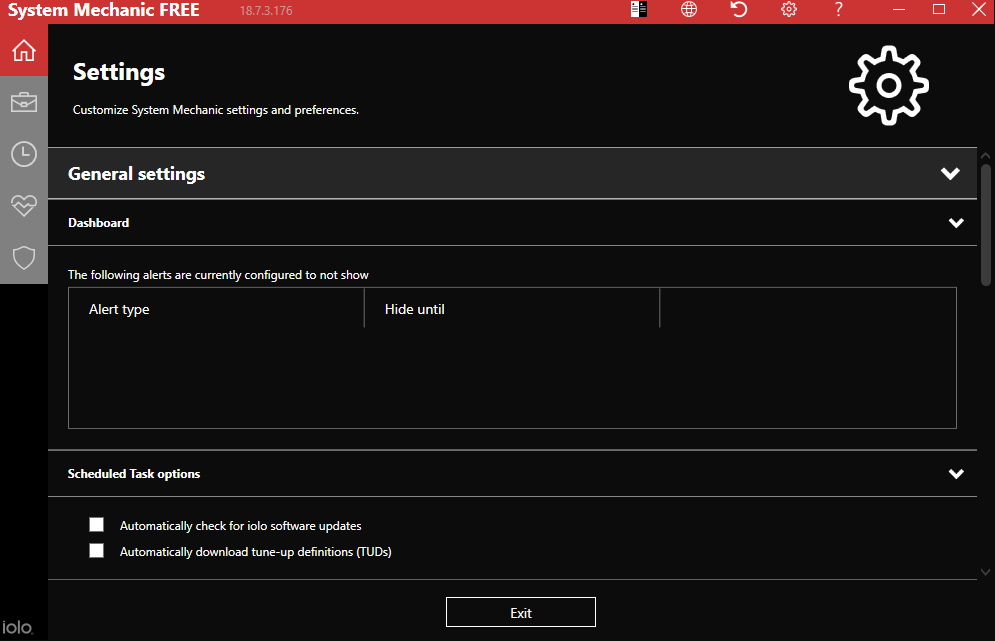
Task: Click the iolo logo in the sidebar corner
Action: [17, 628]
